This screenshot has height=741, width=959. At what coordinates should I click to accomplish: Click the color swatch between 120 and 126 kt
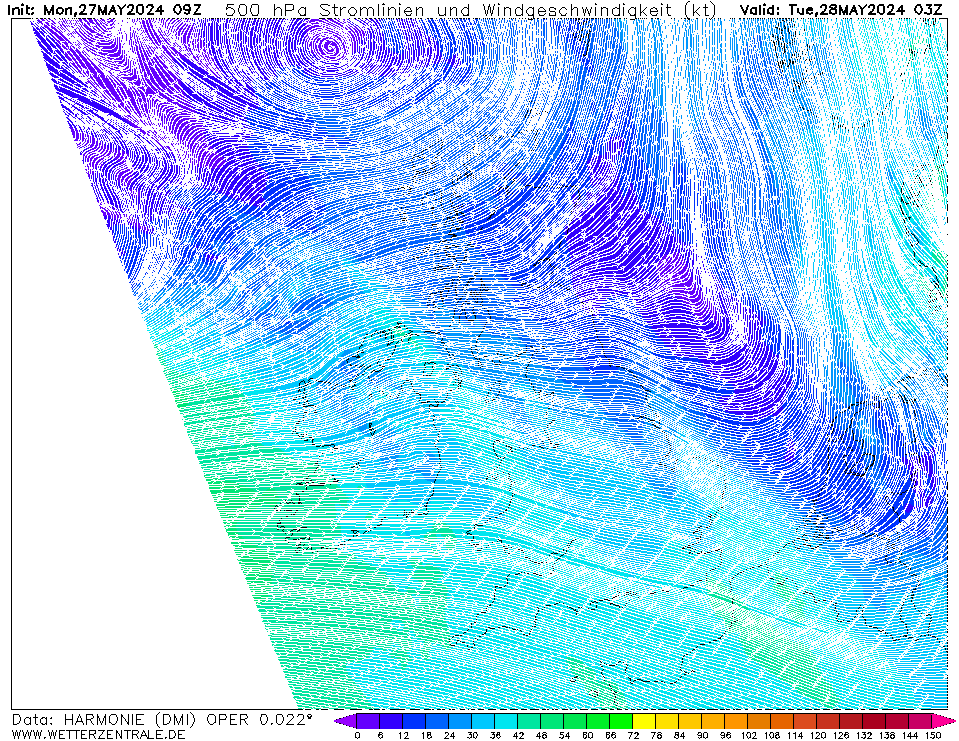pos(829,721)
